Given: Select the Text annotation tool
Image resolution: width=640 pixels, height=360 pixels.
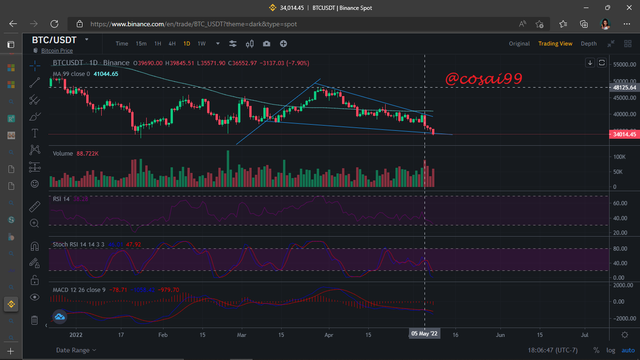Looking at the screenshot, I should point(35,133).
